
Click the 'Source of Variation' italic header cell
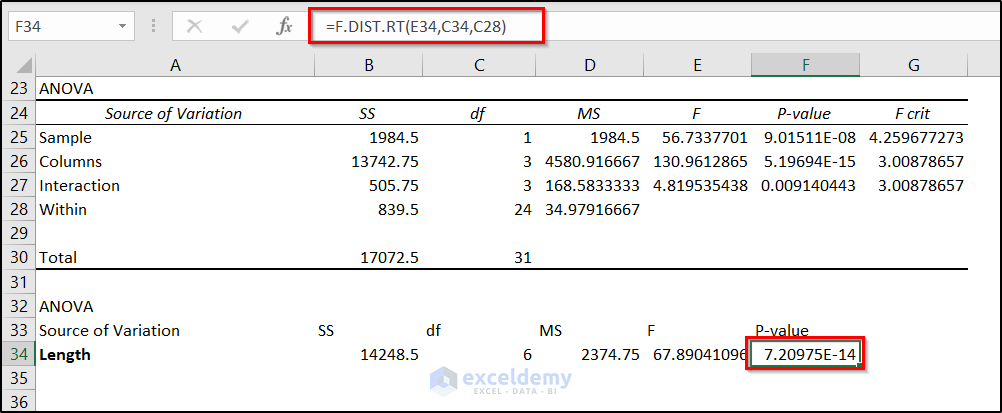[174, 114]
